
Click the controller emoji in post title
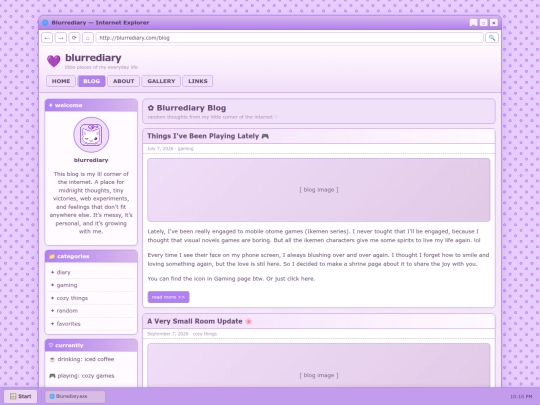click(x=265, y=136)
